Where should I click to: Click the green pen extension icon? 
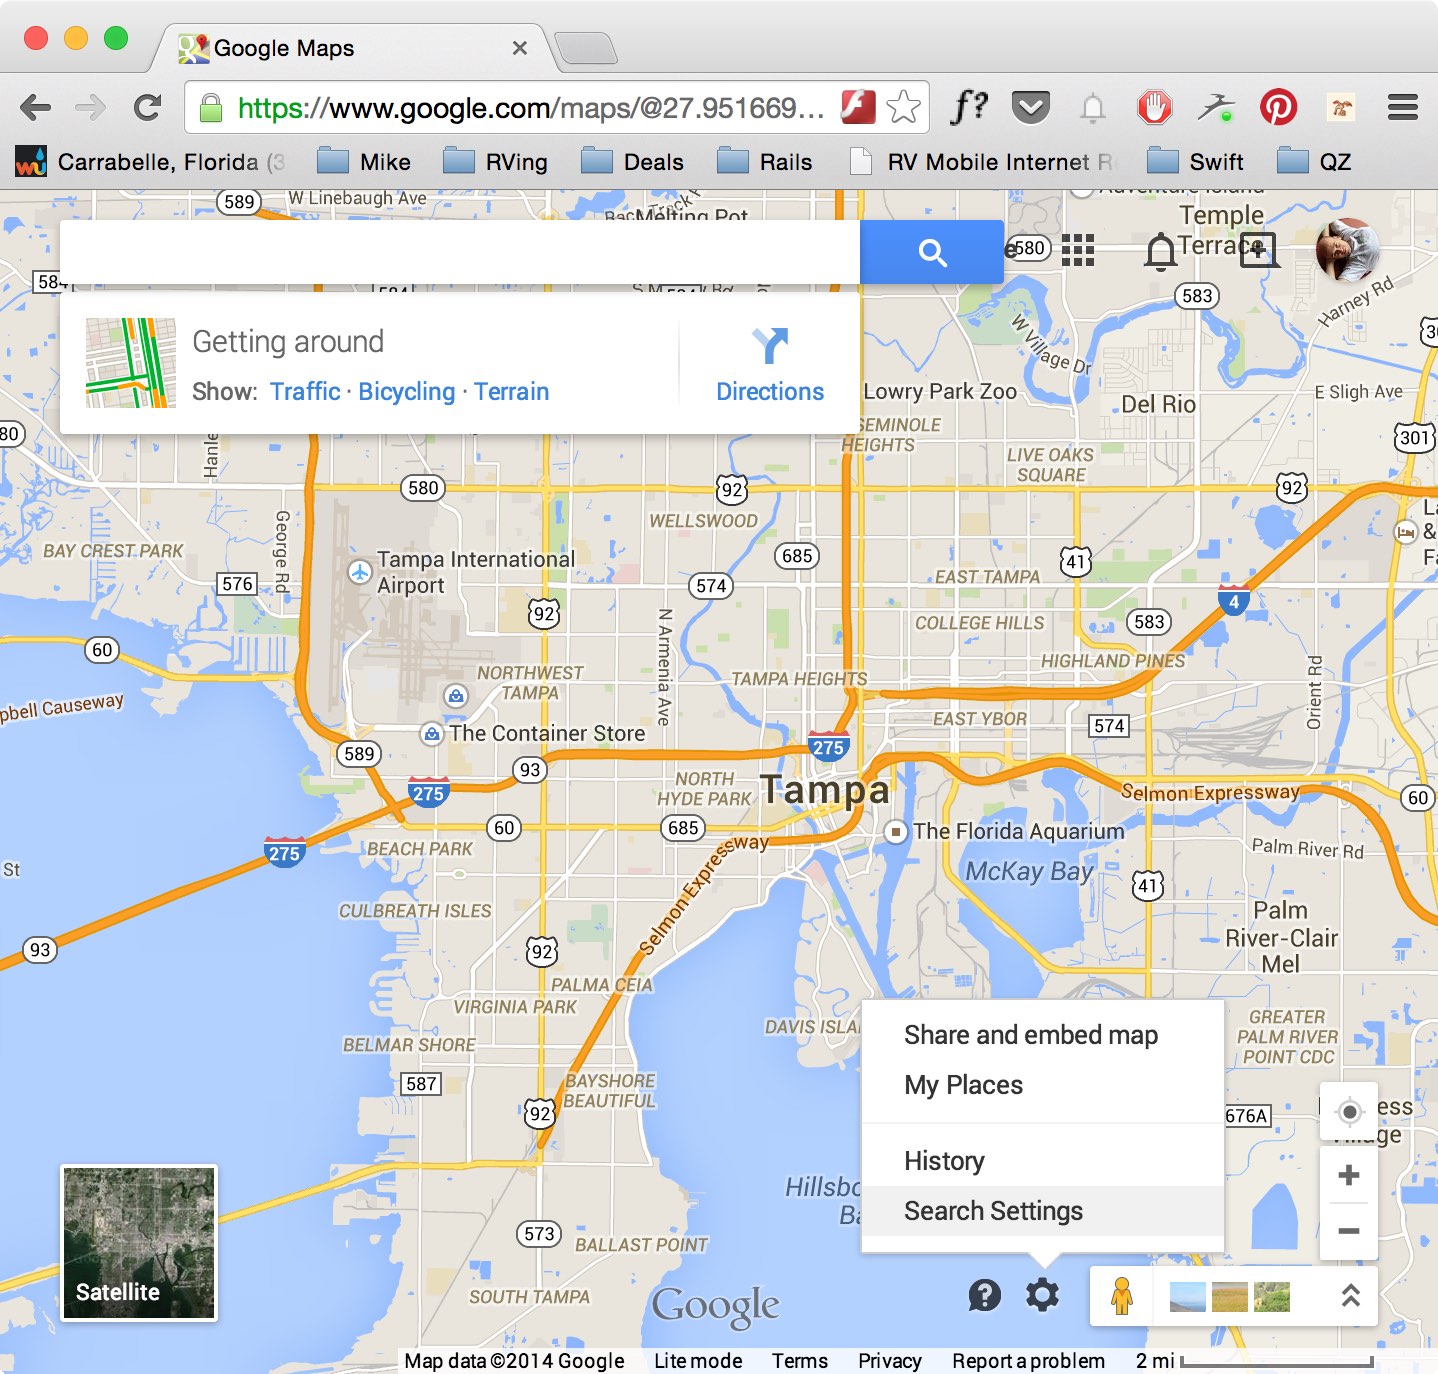pos(1216,107)
